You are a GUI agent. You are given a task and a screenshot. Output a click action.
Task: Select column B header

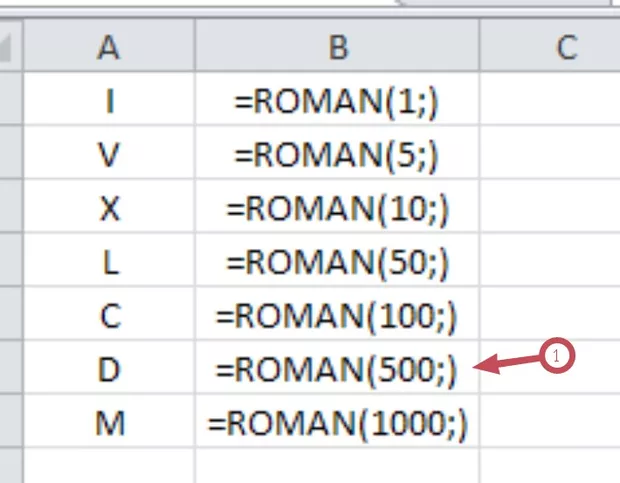coord(337,48)
